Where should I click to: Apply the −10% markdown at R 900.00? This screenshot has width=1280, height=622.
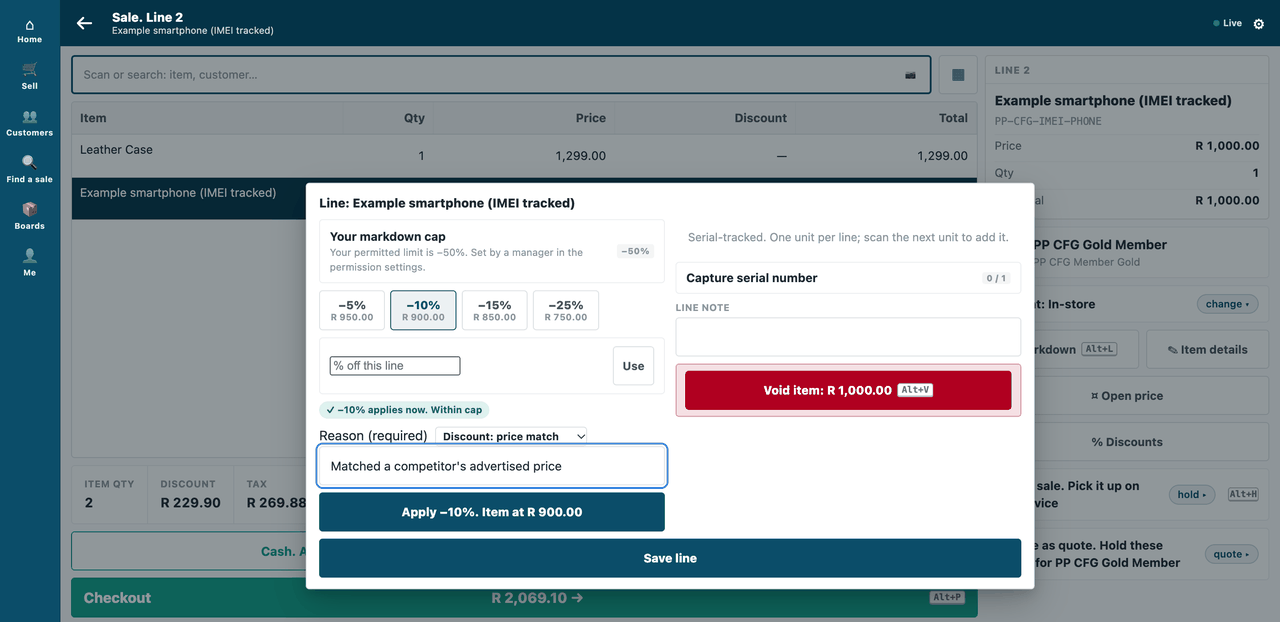tap(492, 512)
